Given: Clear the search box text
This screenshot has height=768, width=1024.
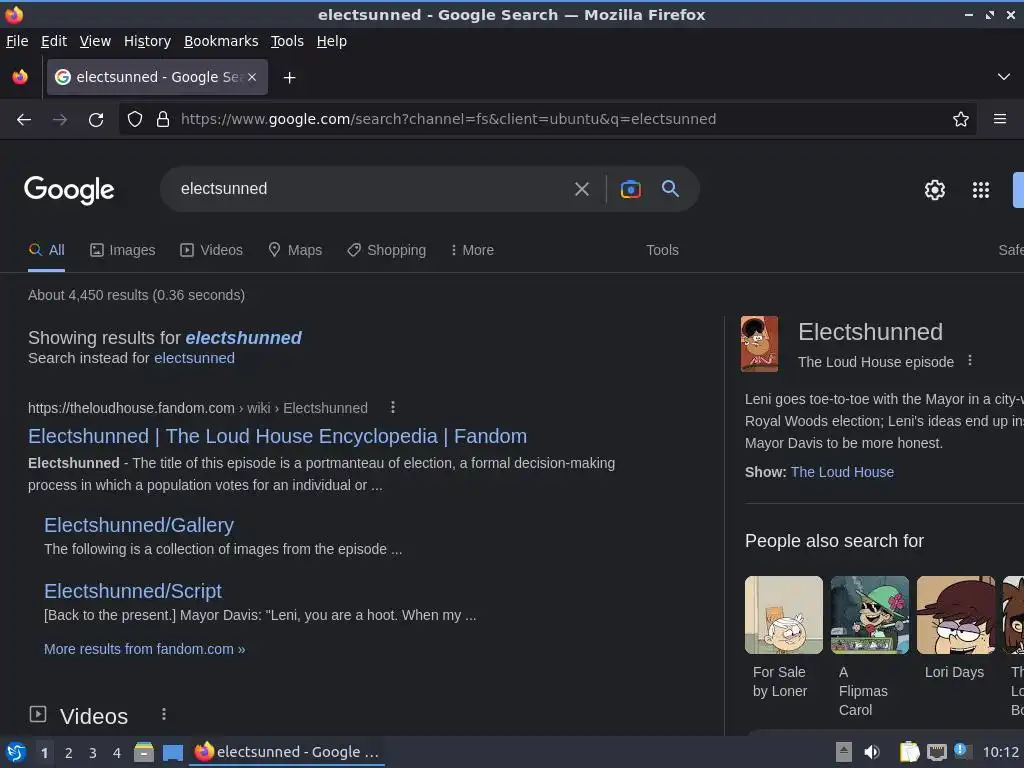Looking at the screenshot, I should 581,189.
